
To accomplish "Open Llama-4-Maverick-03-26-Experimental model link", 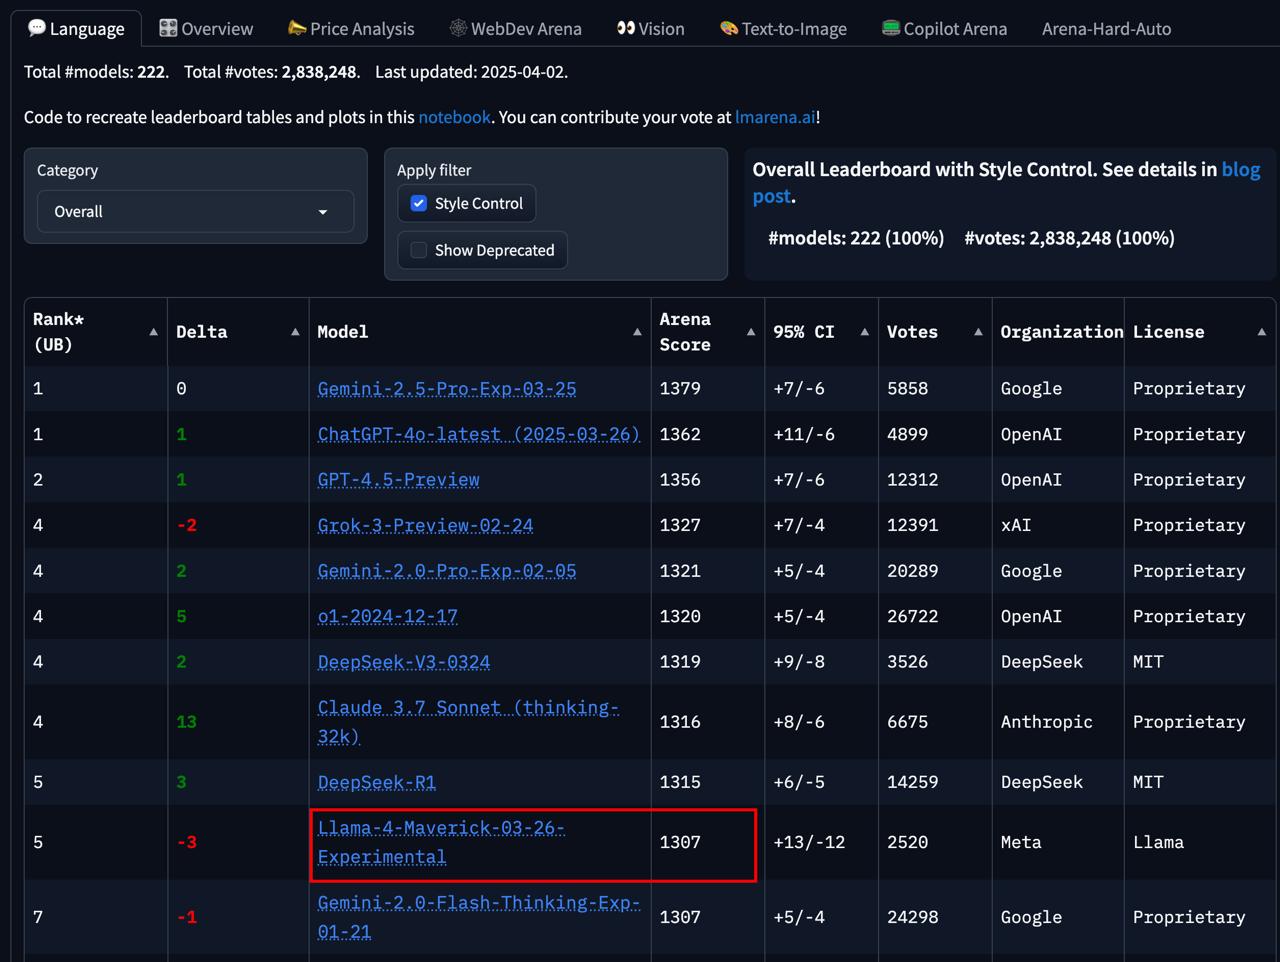I will point(441,842).
